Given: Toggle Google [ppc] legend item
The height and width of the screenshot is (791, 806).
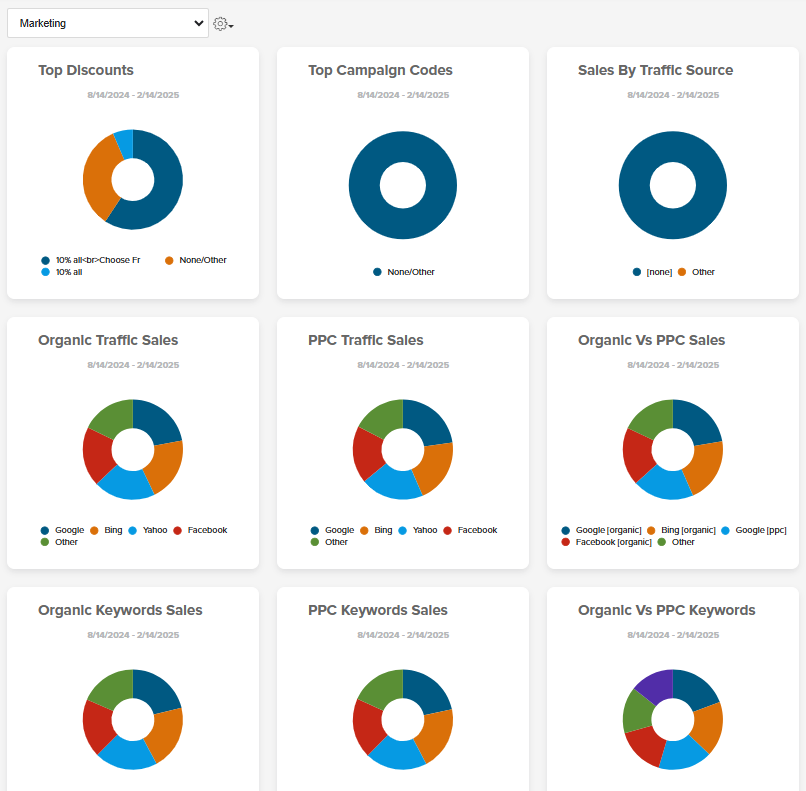Looking at the screenshot, I should click(x=754, y=530).
